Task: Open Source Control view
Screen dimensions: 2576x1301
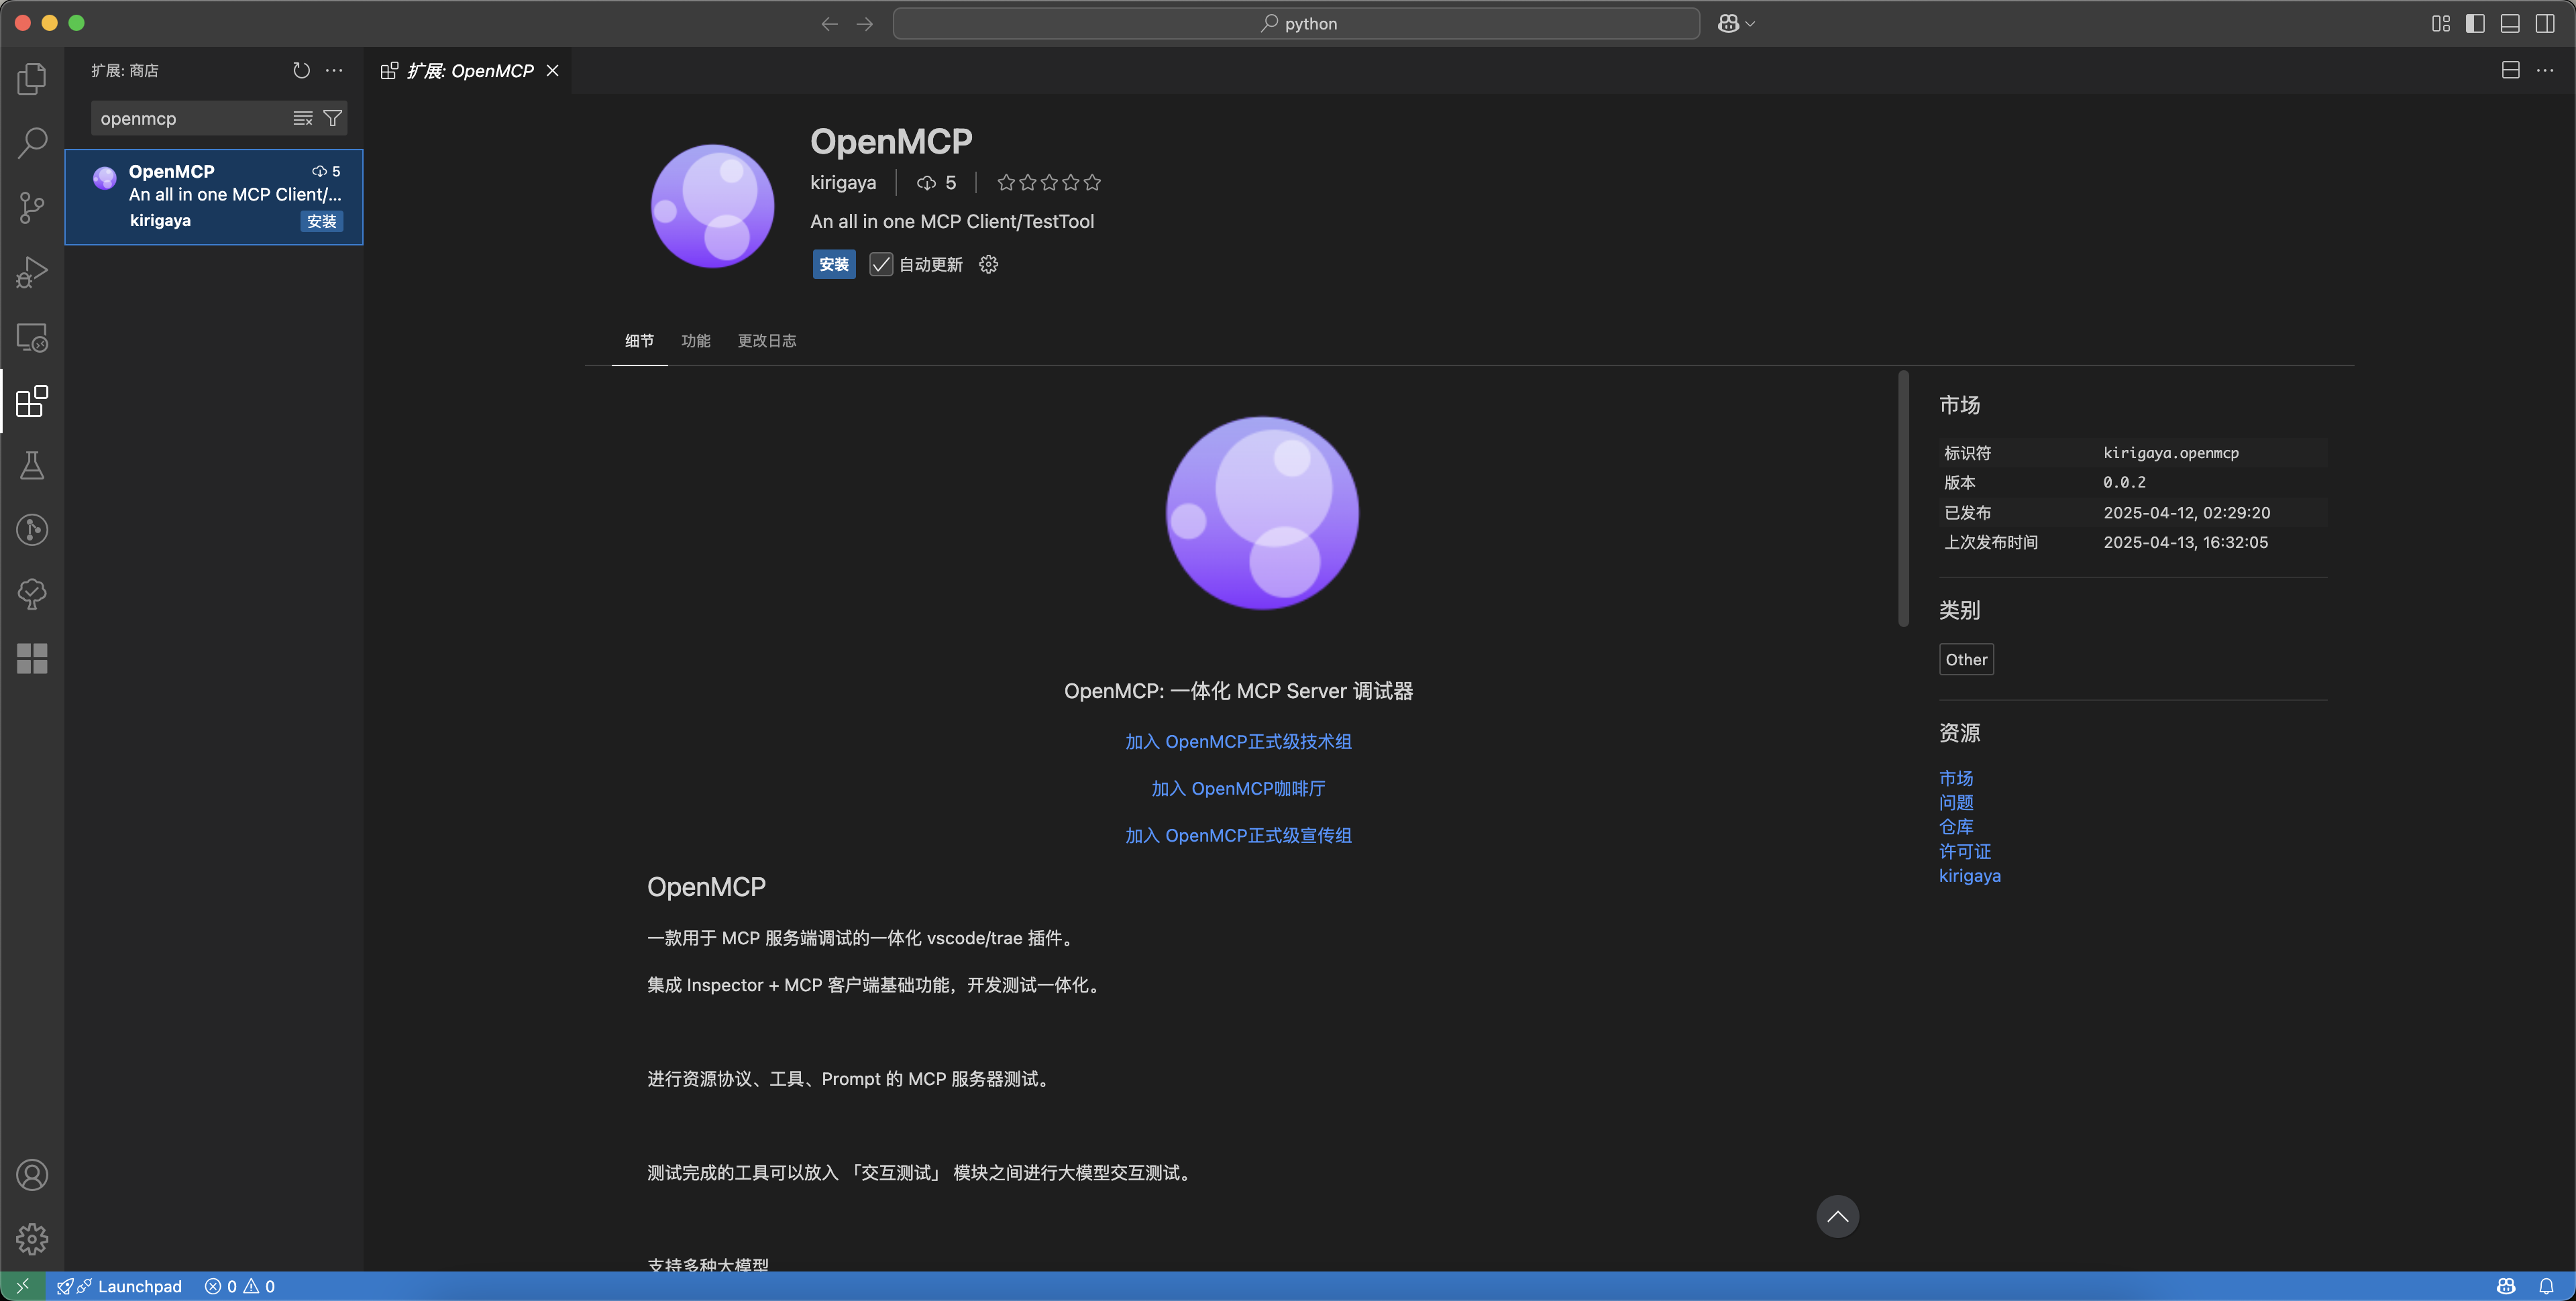Action: (32, 208)
